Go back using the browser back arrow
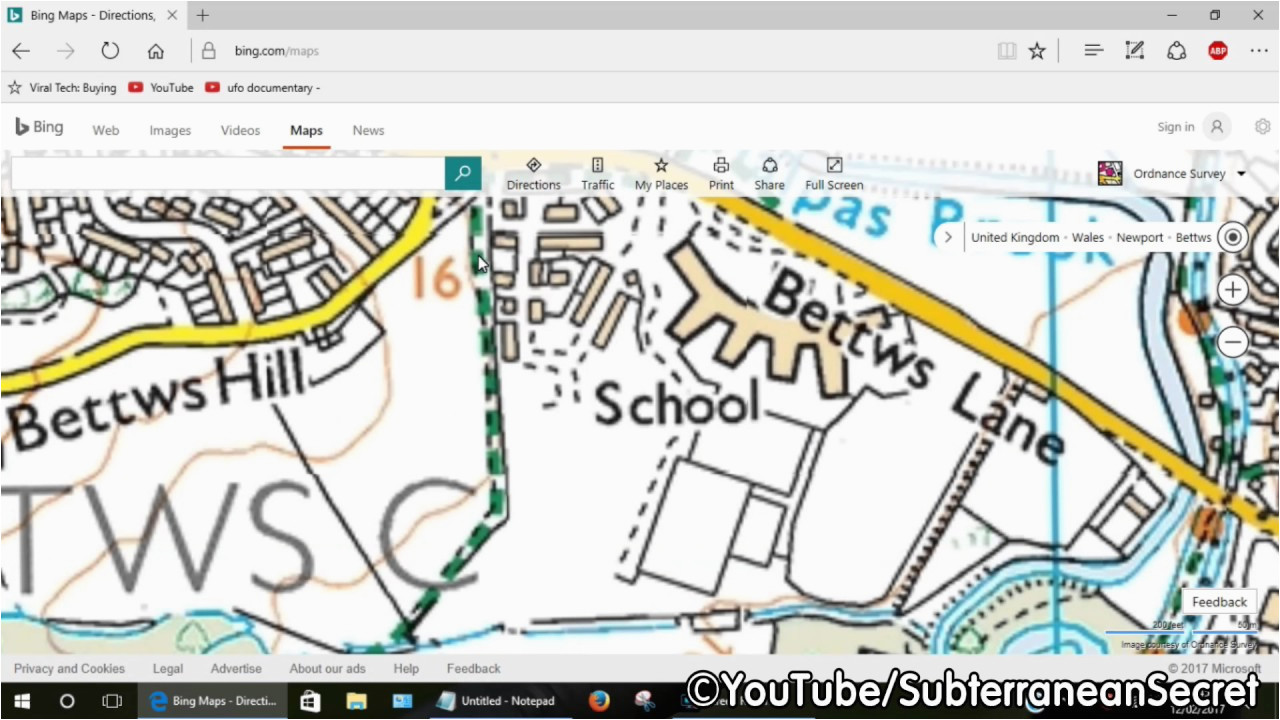This screenshot has height=720, width=1280. (21, 51)
